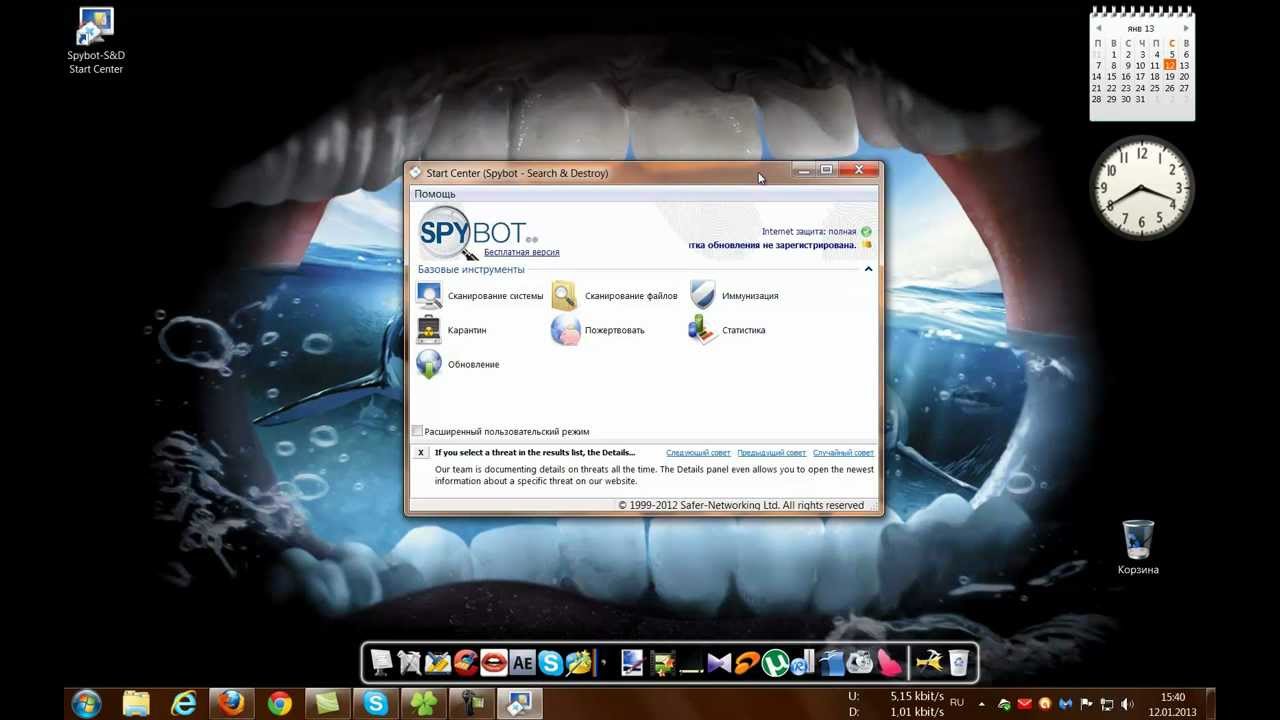Screen dimensions: 1280x720
Task: Open Корзина recycle bin on desktop
Action: click(1138, 547)
